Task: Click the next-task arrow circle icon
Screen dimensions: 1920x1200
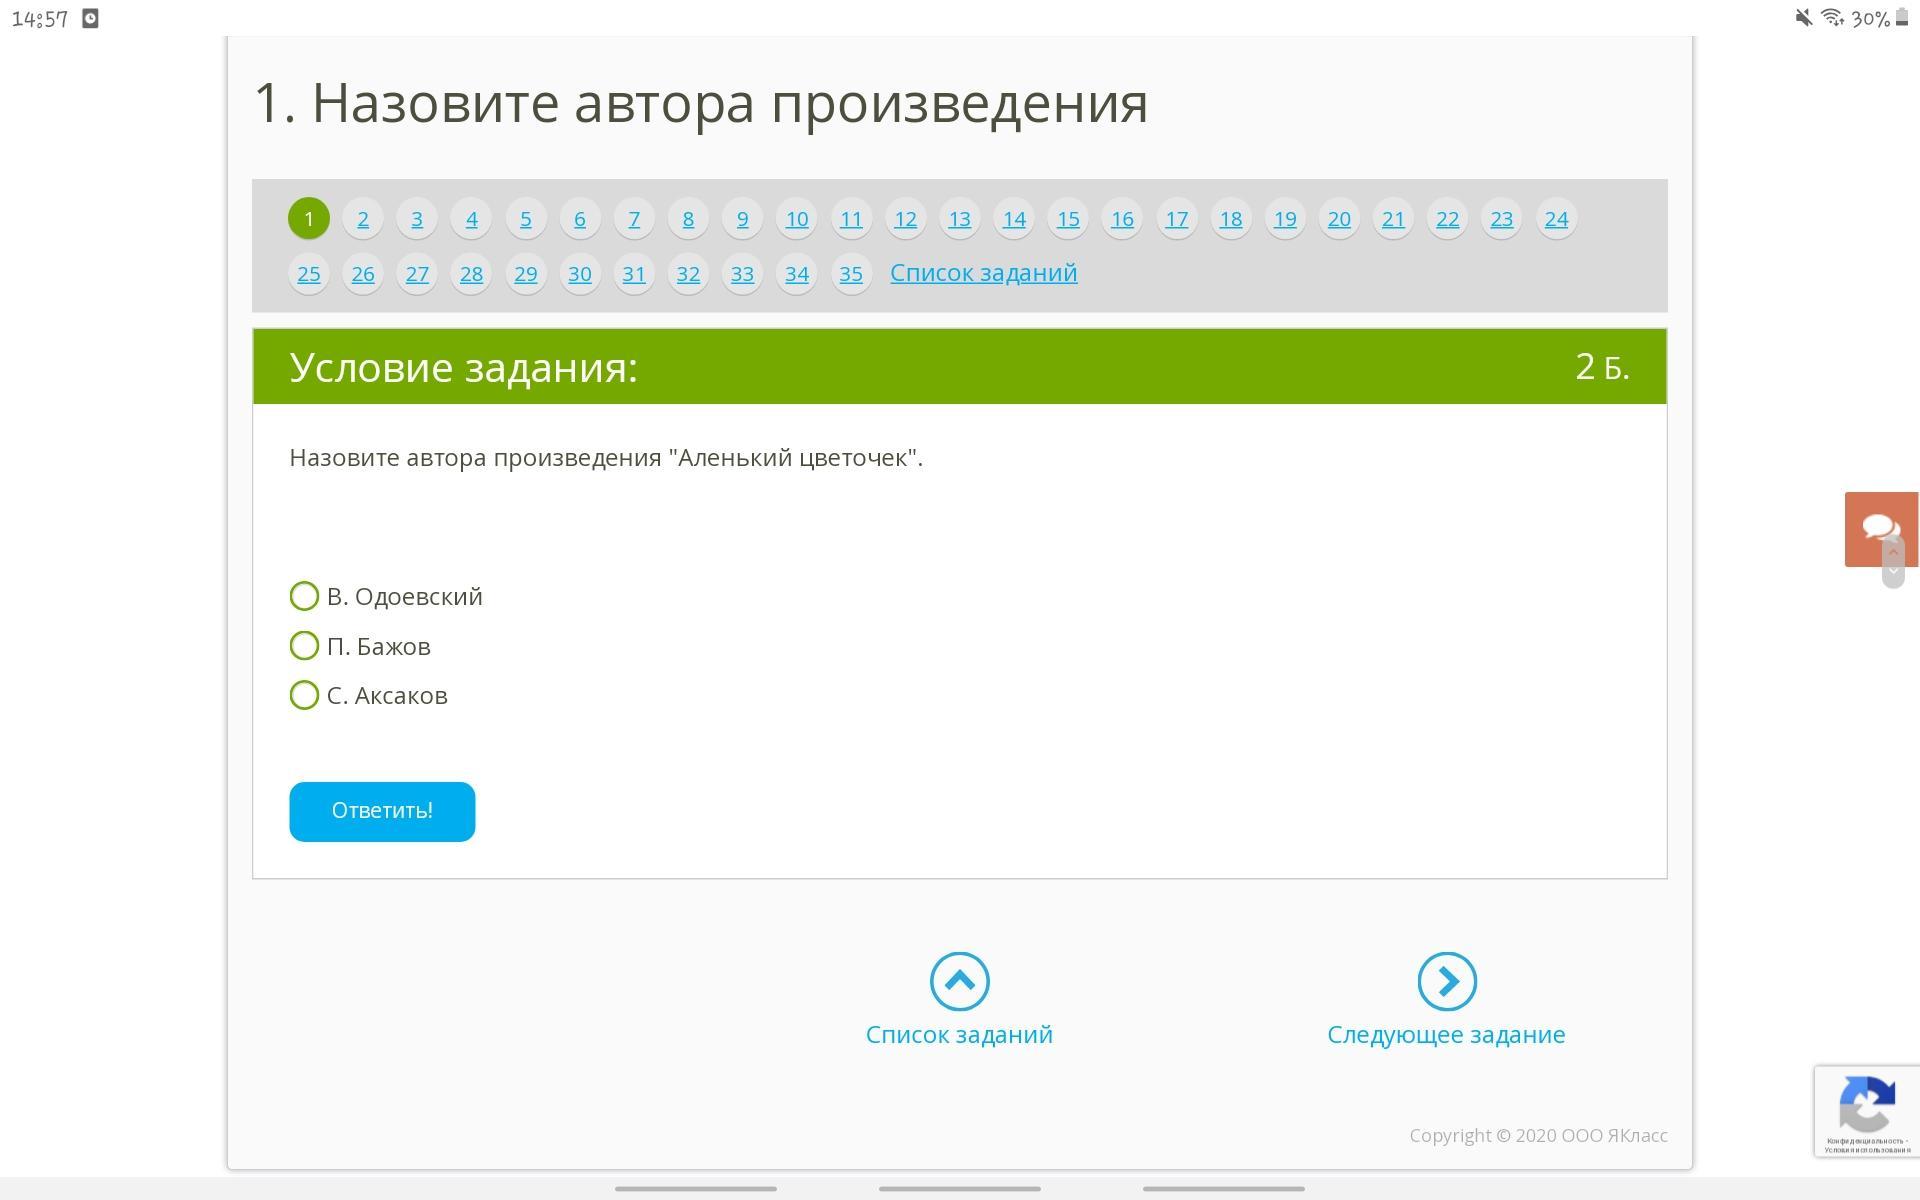Action: 1446,981
